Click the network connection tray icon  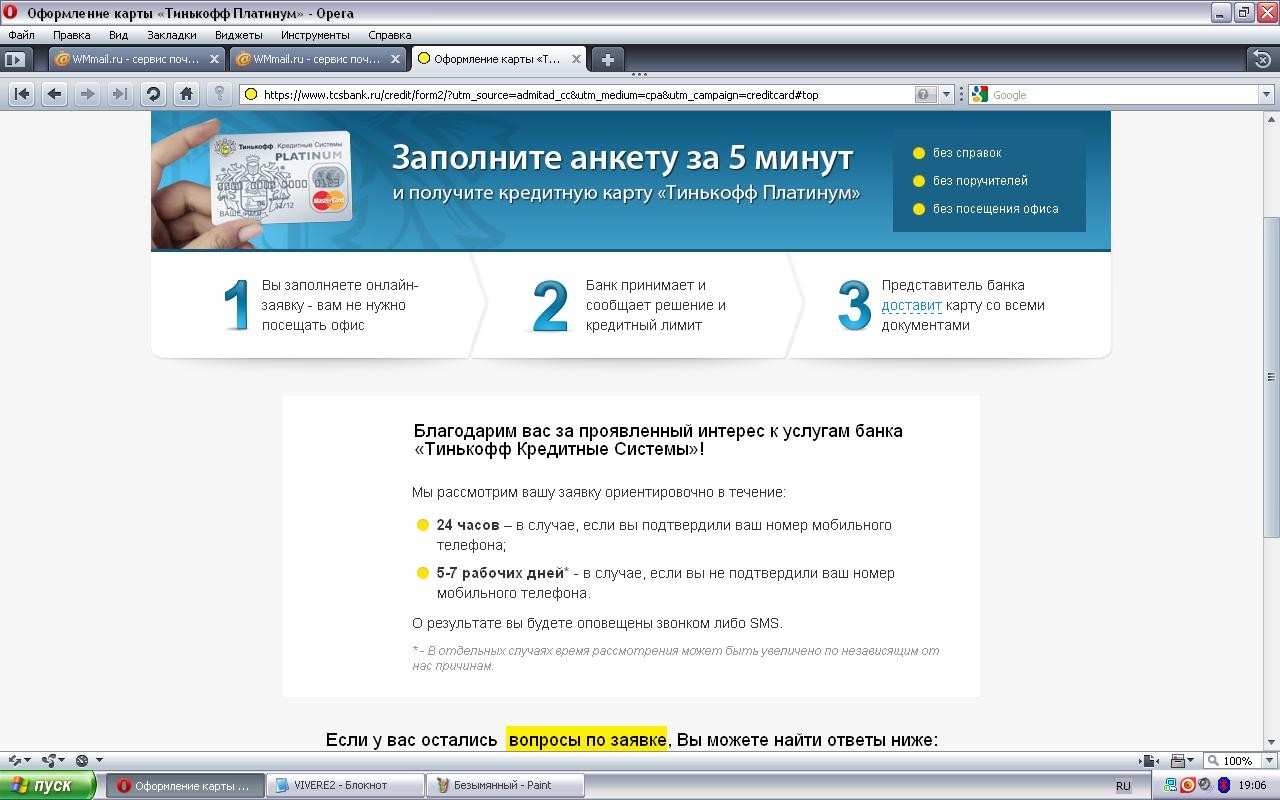pos(1171,786)
